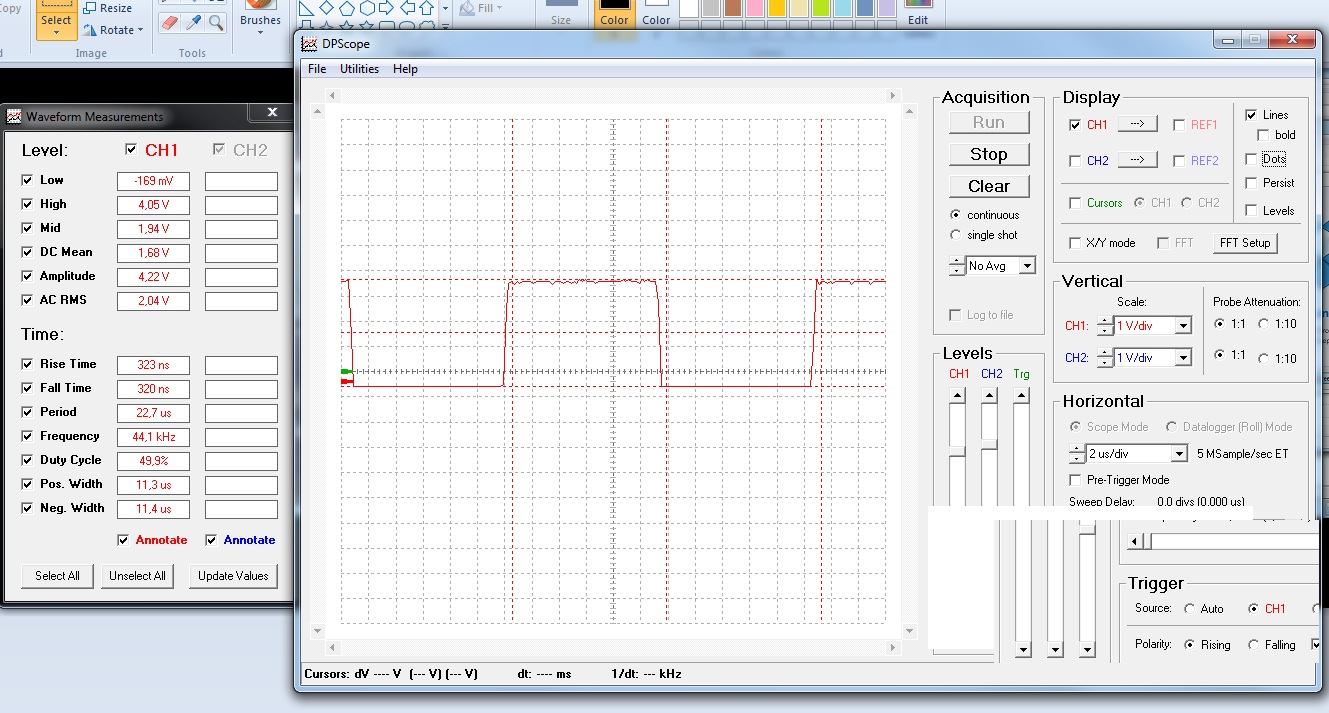
Task: Click the Waveform Measurements window icon
Action: [x=14, y=116]
